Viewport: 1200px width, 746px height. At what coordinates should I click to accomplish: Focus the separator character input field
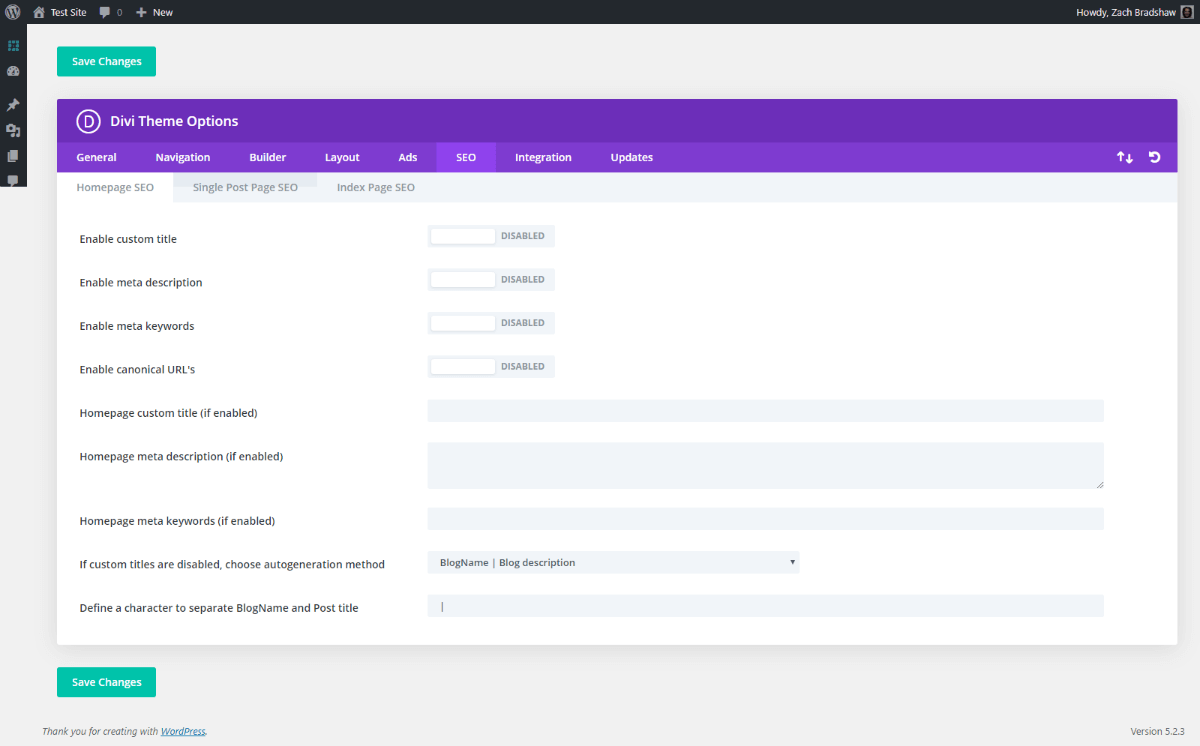[765, 606]
